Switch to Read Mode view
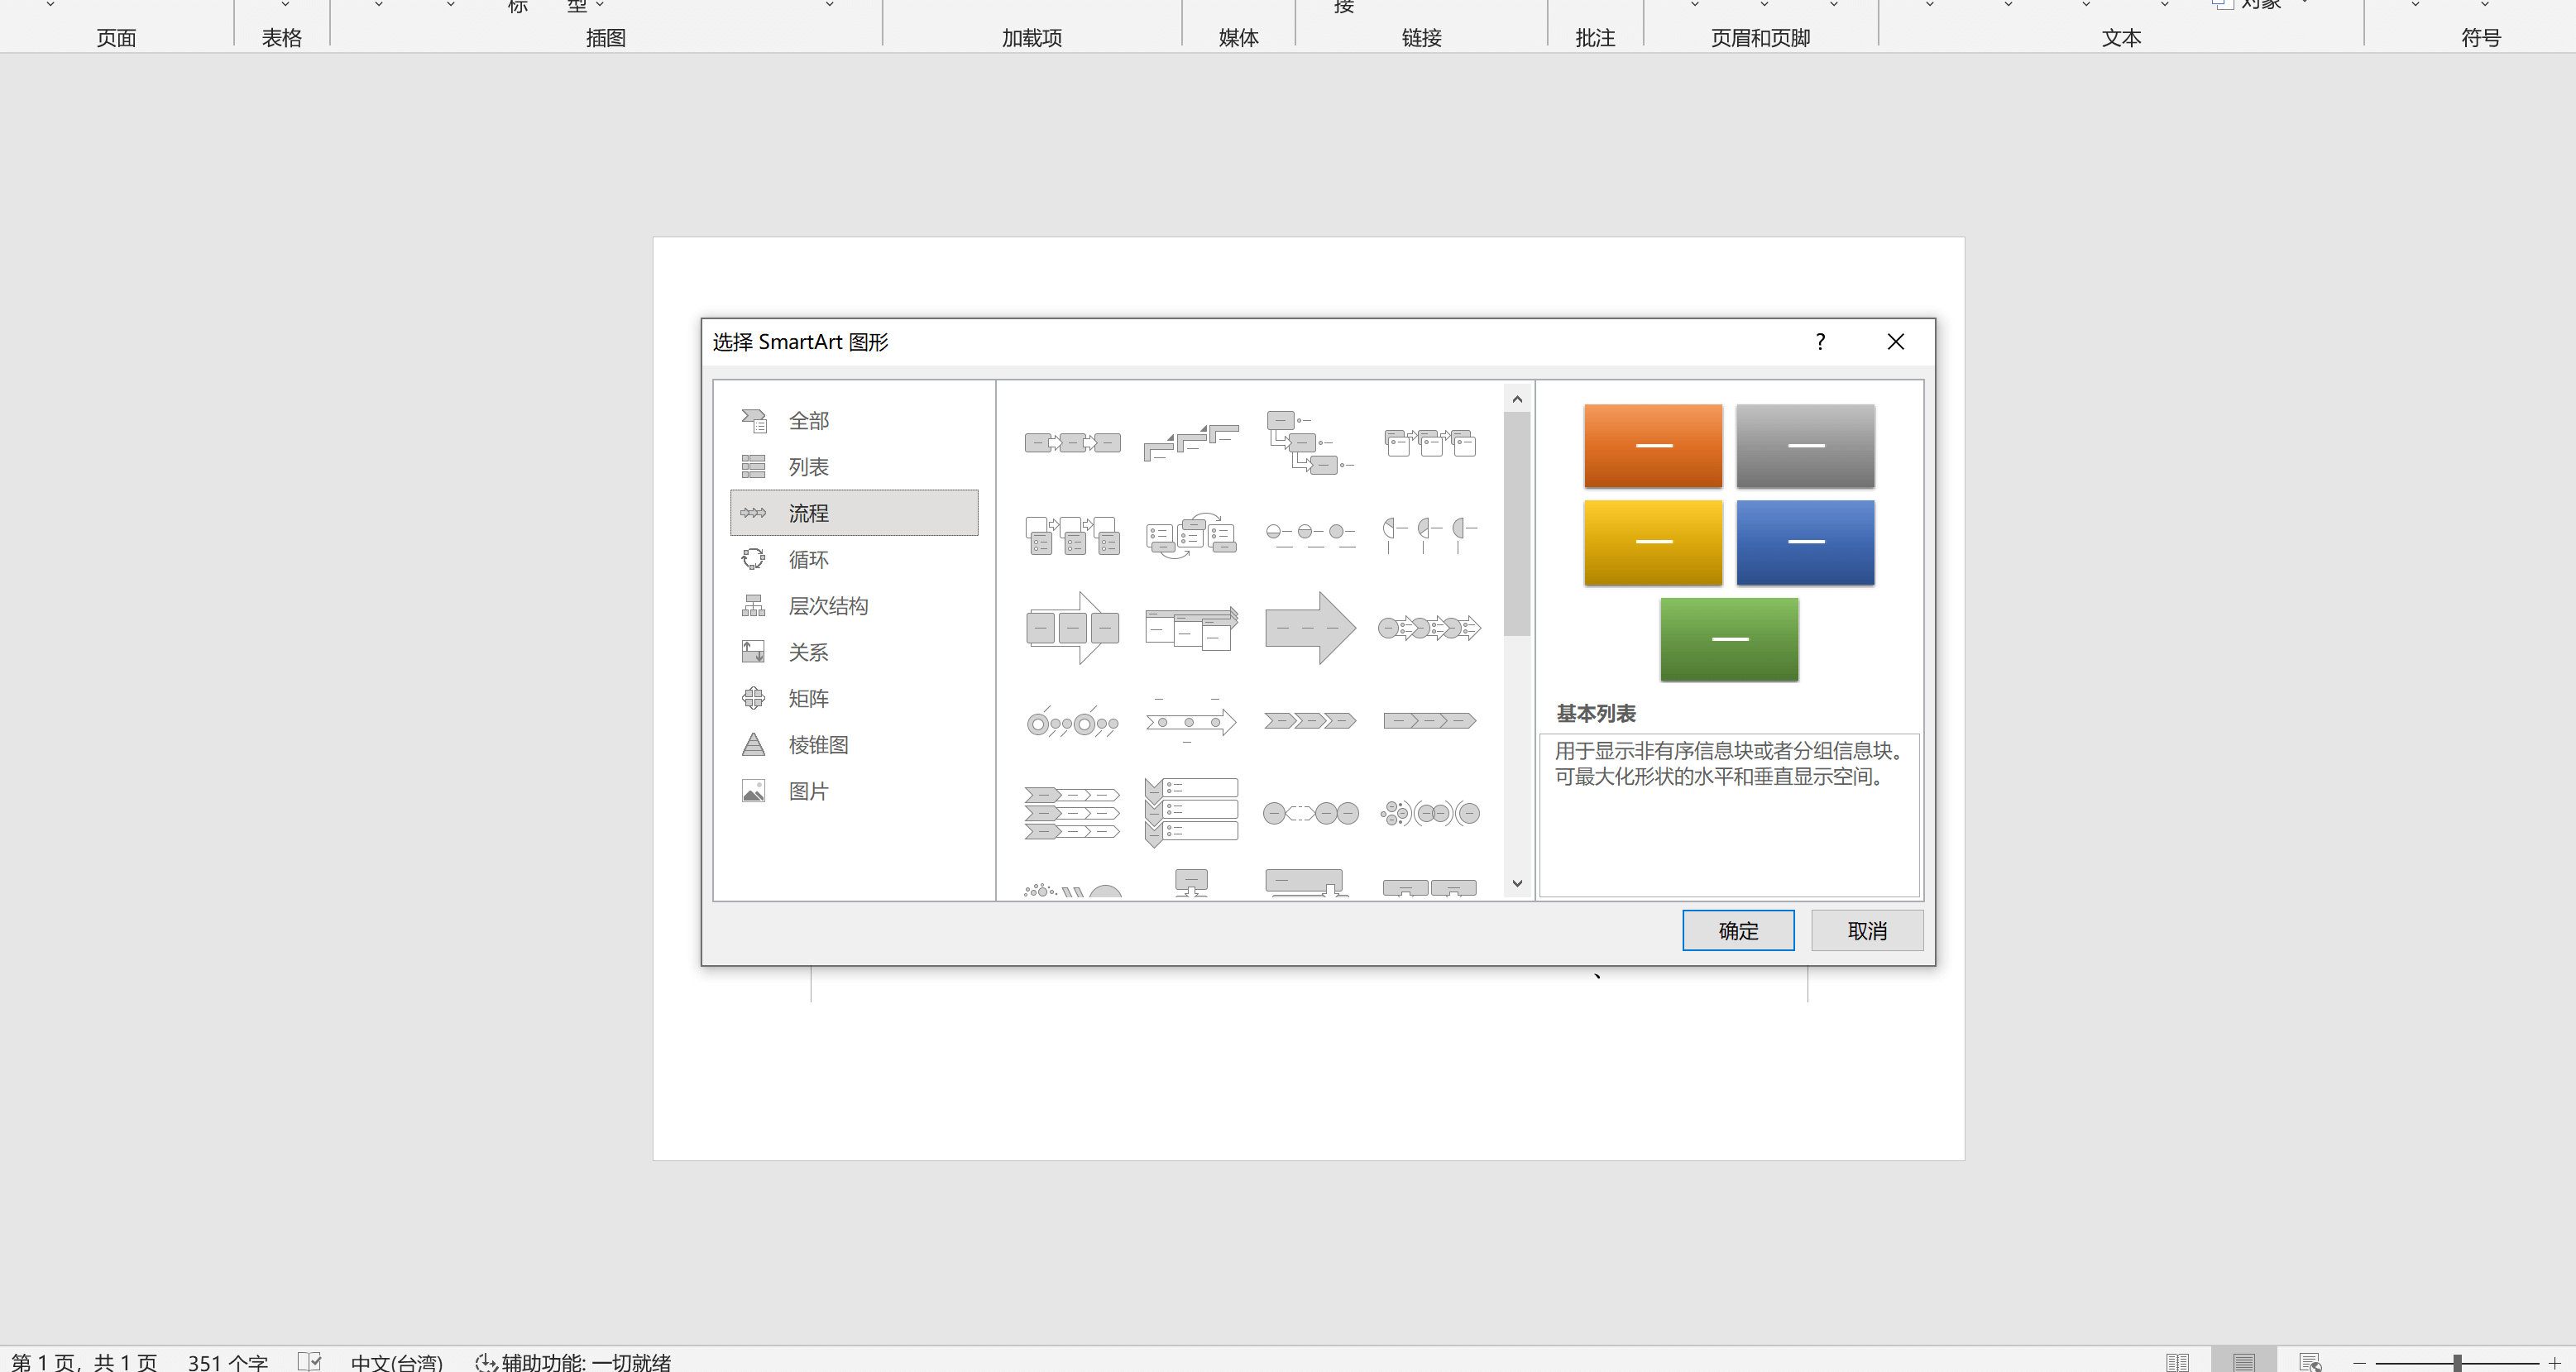This screenshot has width=2576, height=1372. (2177, 1362)
